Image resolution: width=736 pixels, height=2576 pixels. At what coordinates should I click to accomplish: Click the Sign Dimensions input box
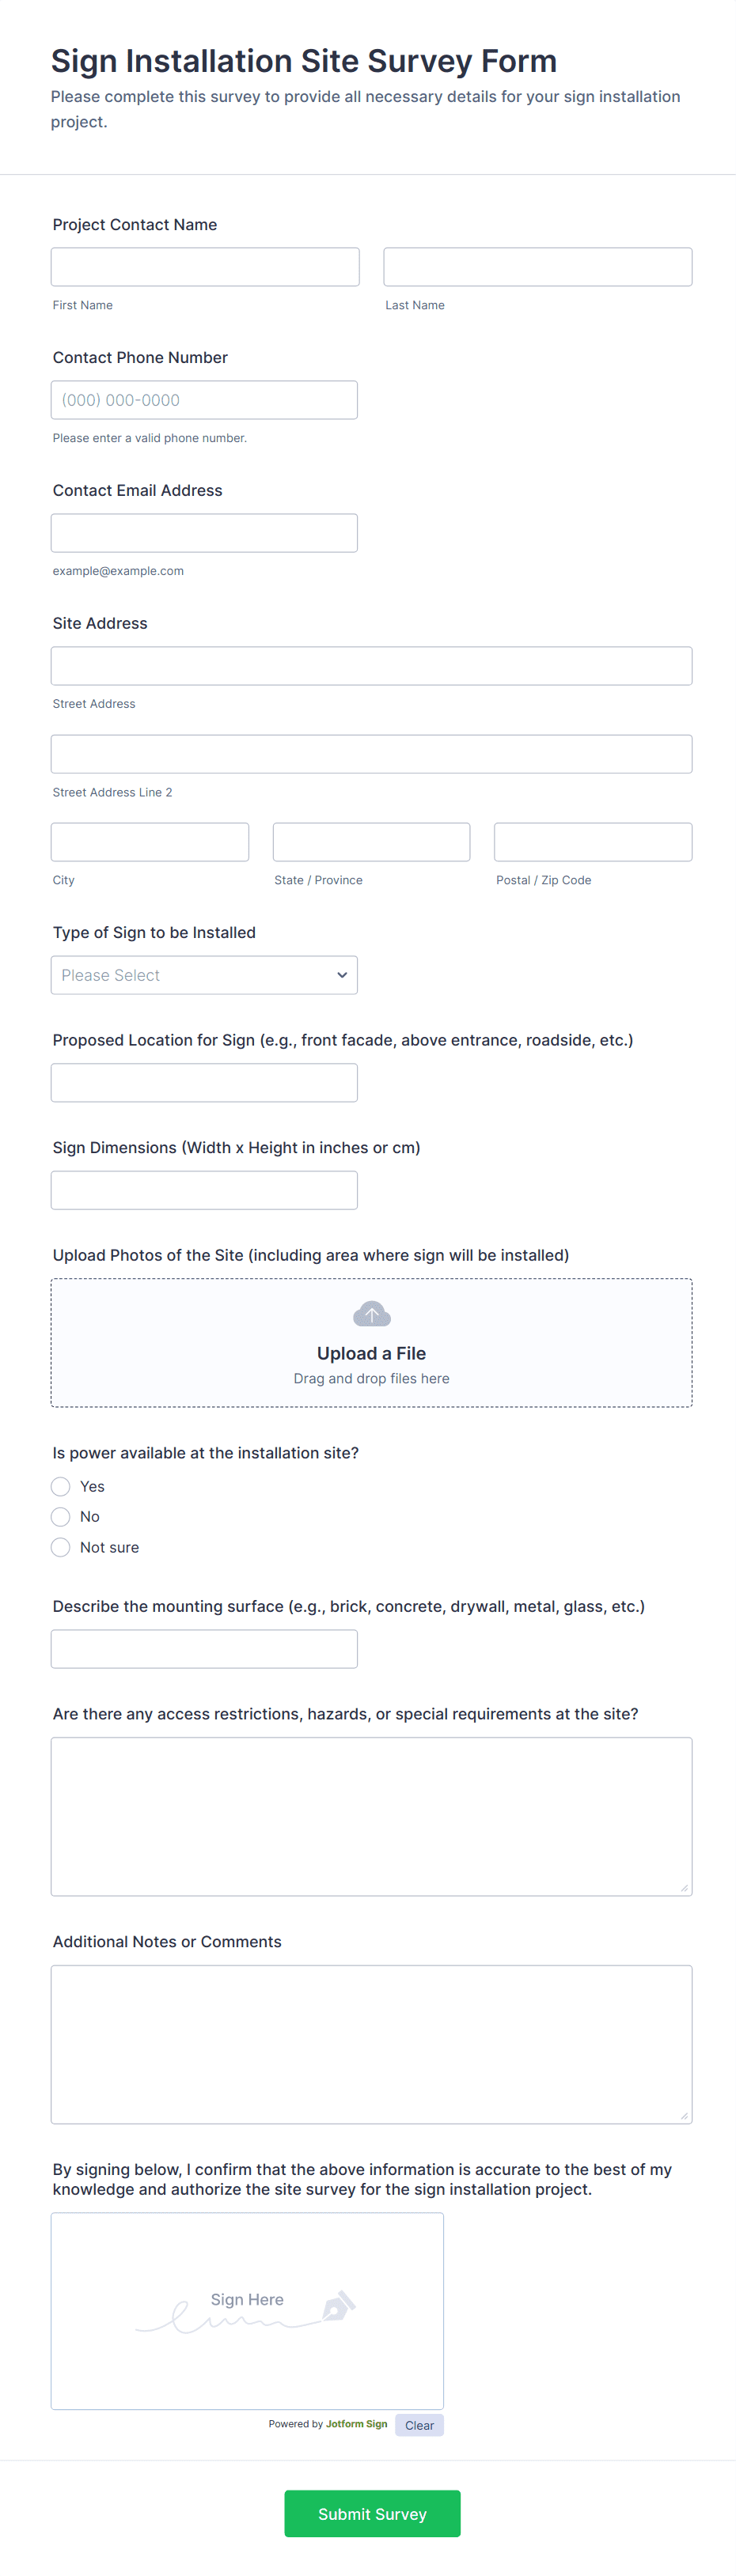[x=204, y=1190]
